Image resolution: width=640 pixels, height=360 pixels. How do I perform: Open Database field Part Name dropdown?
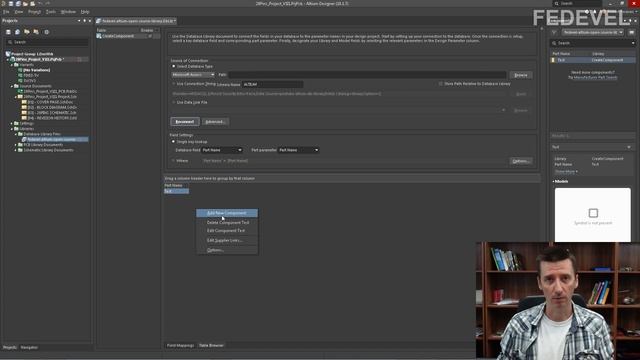coord(222,150)
